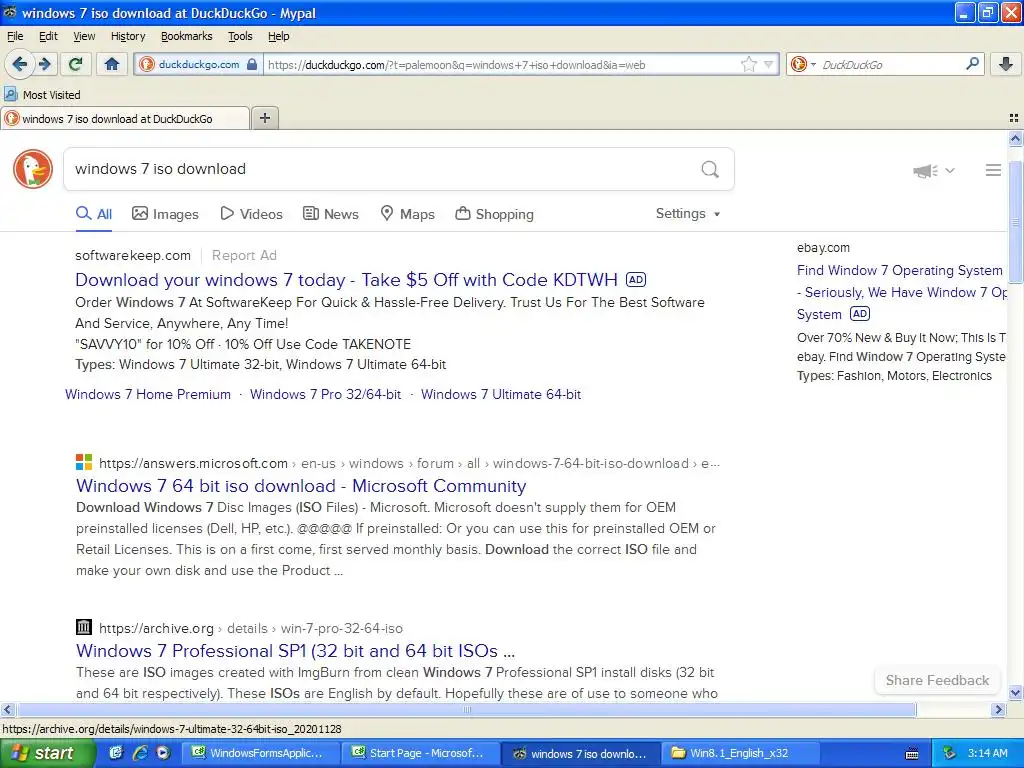Select the All results tab

click(x=94, y=214)
